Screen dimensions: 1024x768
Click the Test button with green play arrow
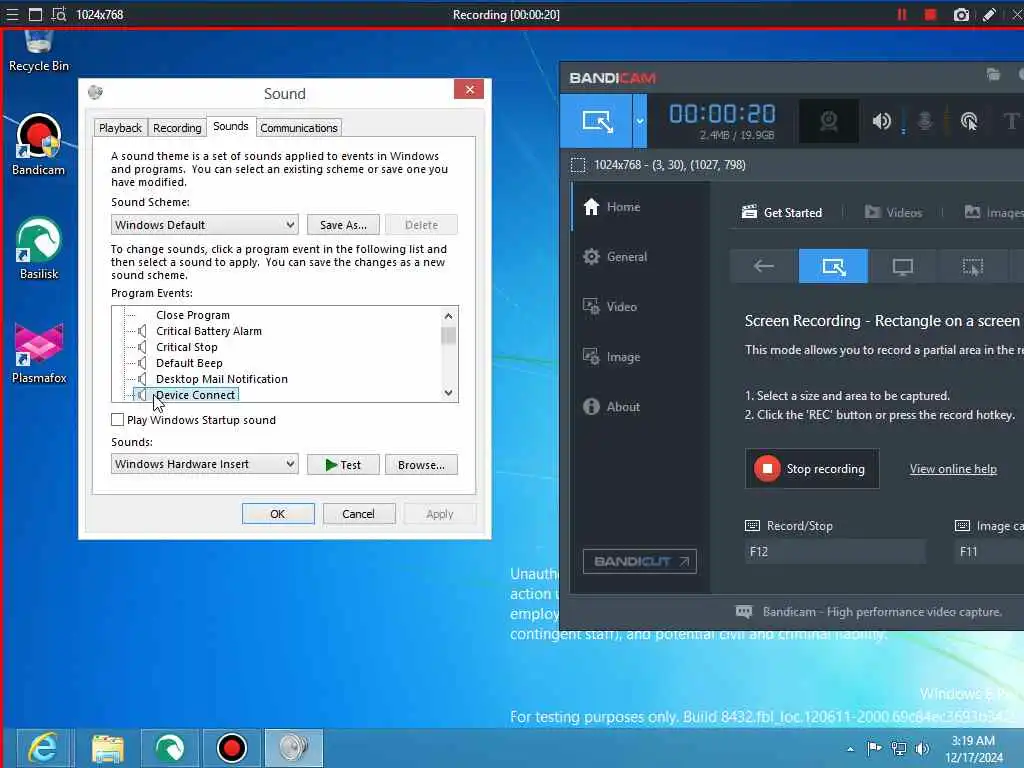tap(344, 465)
